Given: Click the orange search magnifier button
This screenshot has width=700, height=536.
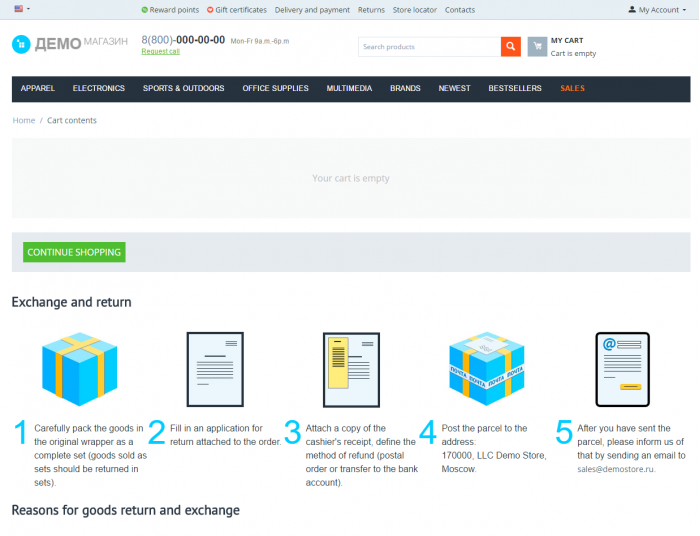Looking at the screenshot, I should 511,47.
